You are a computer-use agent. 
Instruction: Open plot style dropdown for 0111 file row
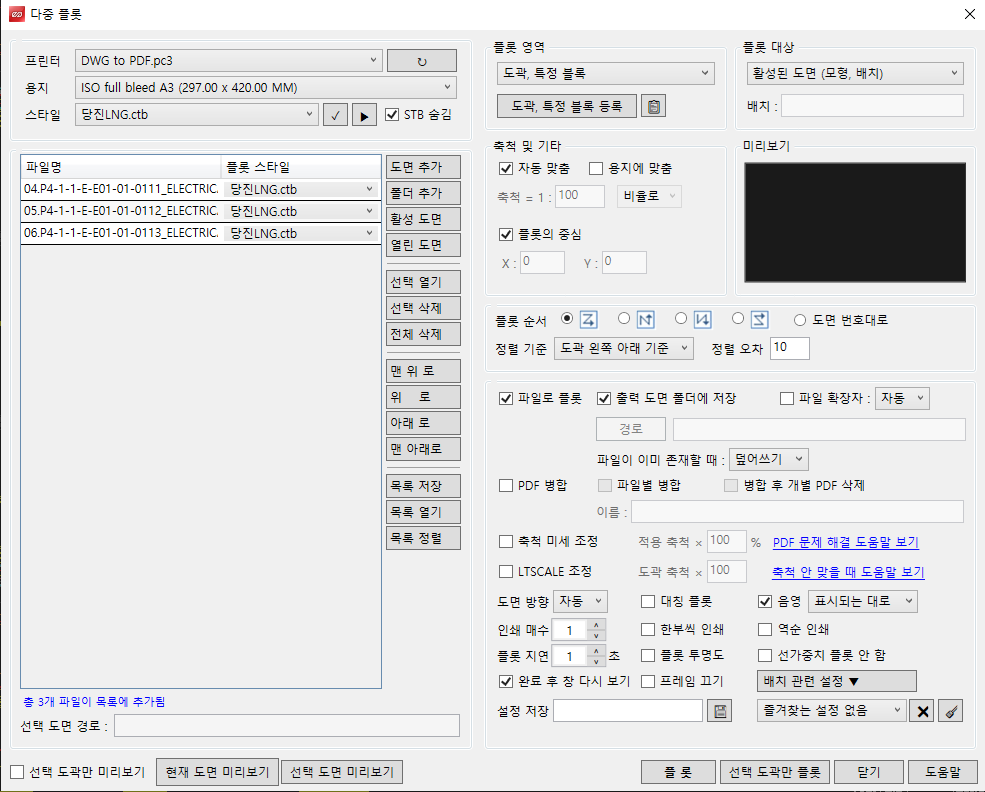(301, 189)
